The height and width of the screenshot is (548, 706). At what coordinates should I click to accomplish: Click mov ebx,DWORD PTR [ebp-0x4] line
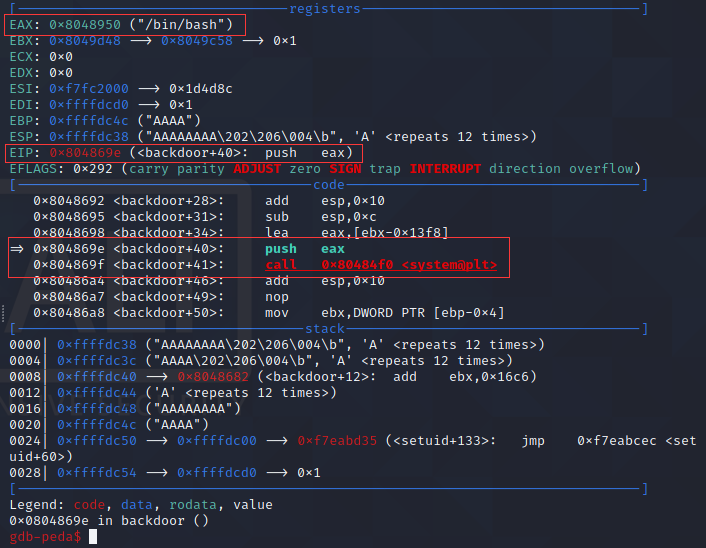268,312
